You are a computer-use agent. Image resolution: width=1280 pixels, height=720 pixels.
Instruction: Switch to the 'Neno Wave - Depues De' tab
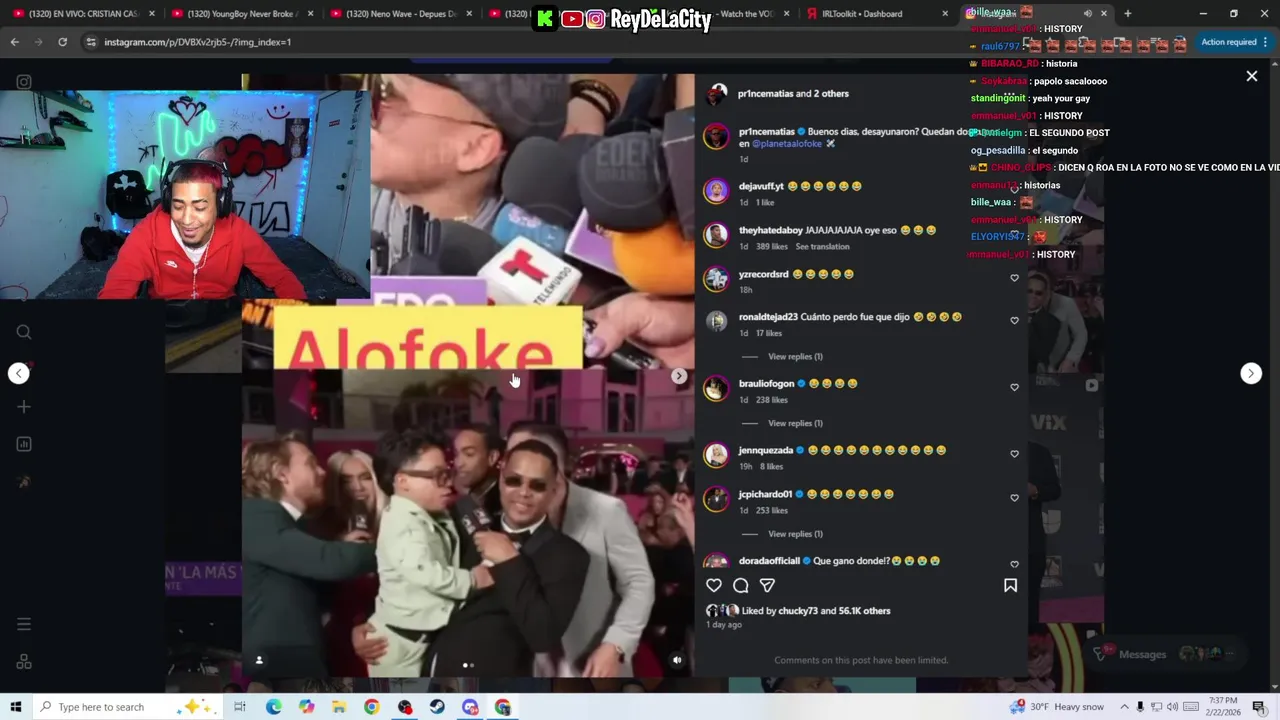[400, 14]
